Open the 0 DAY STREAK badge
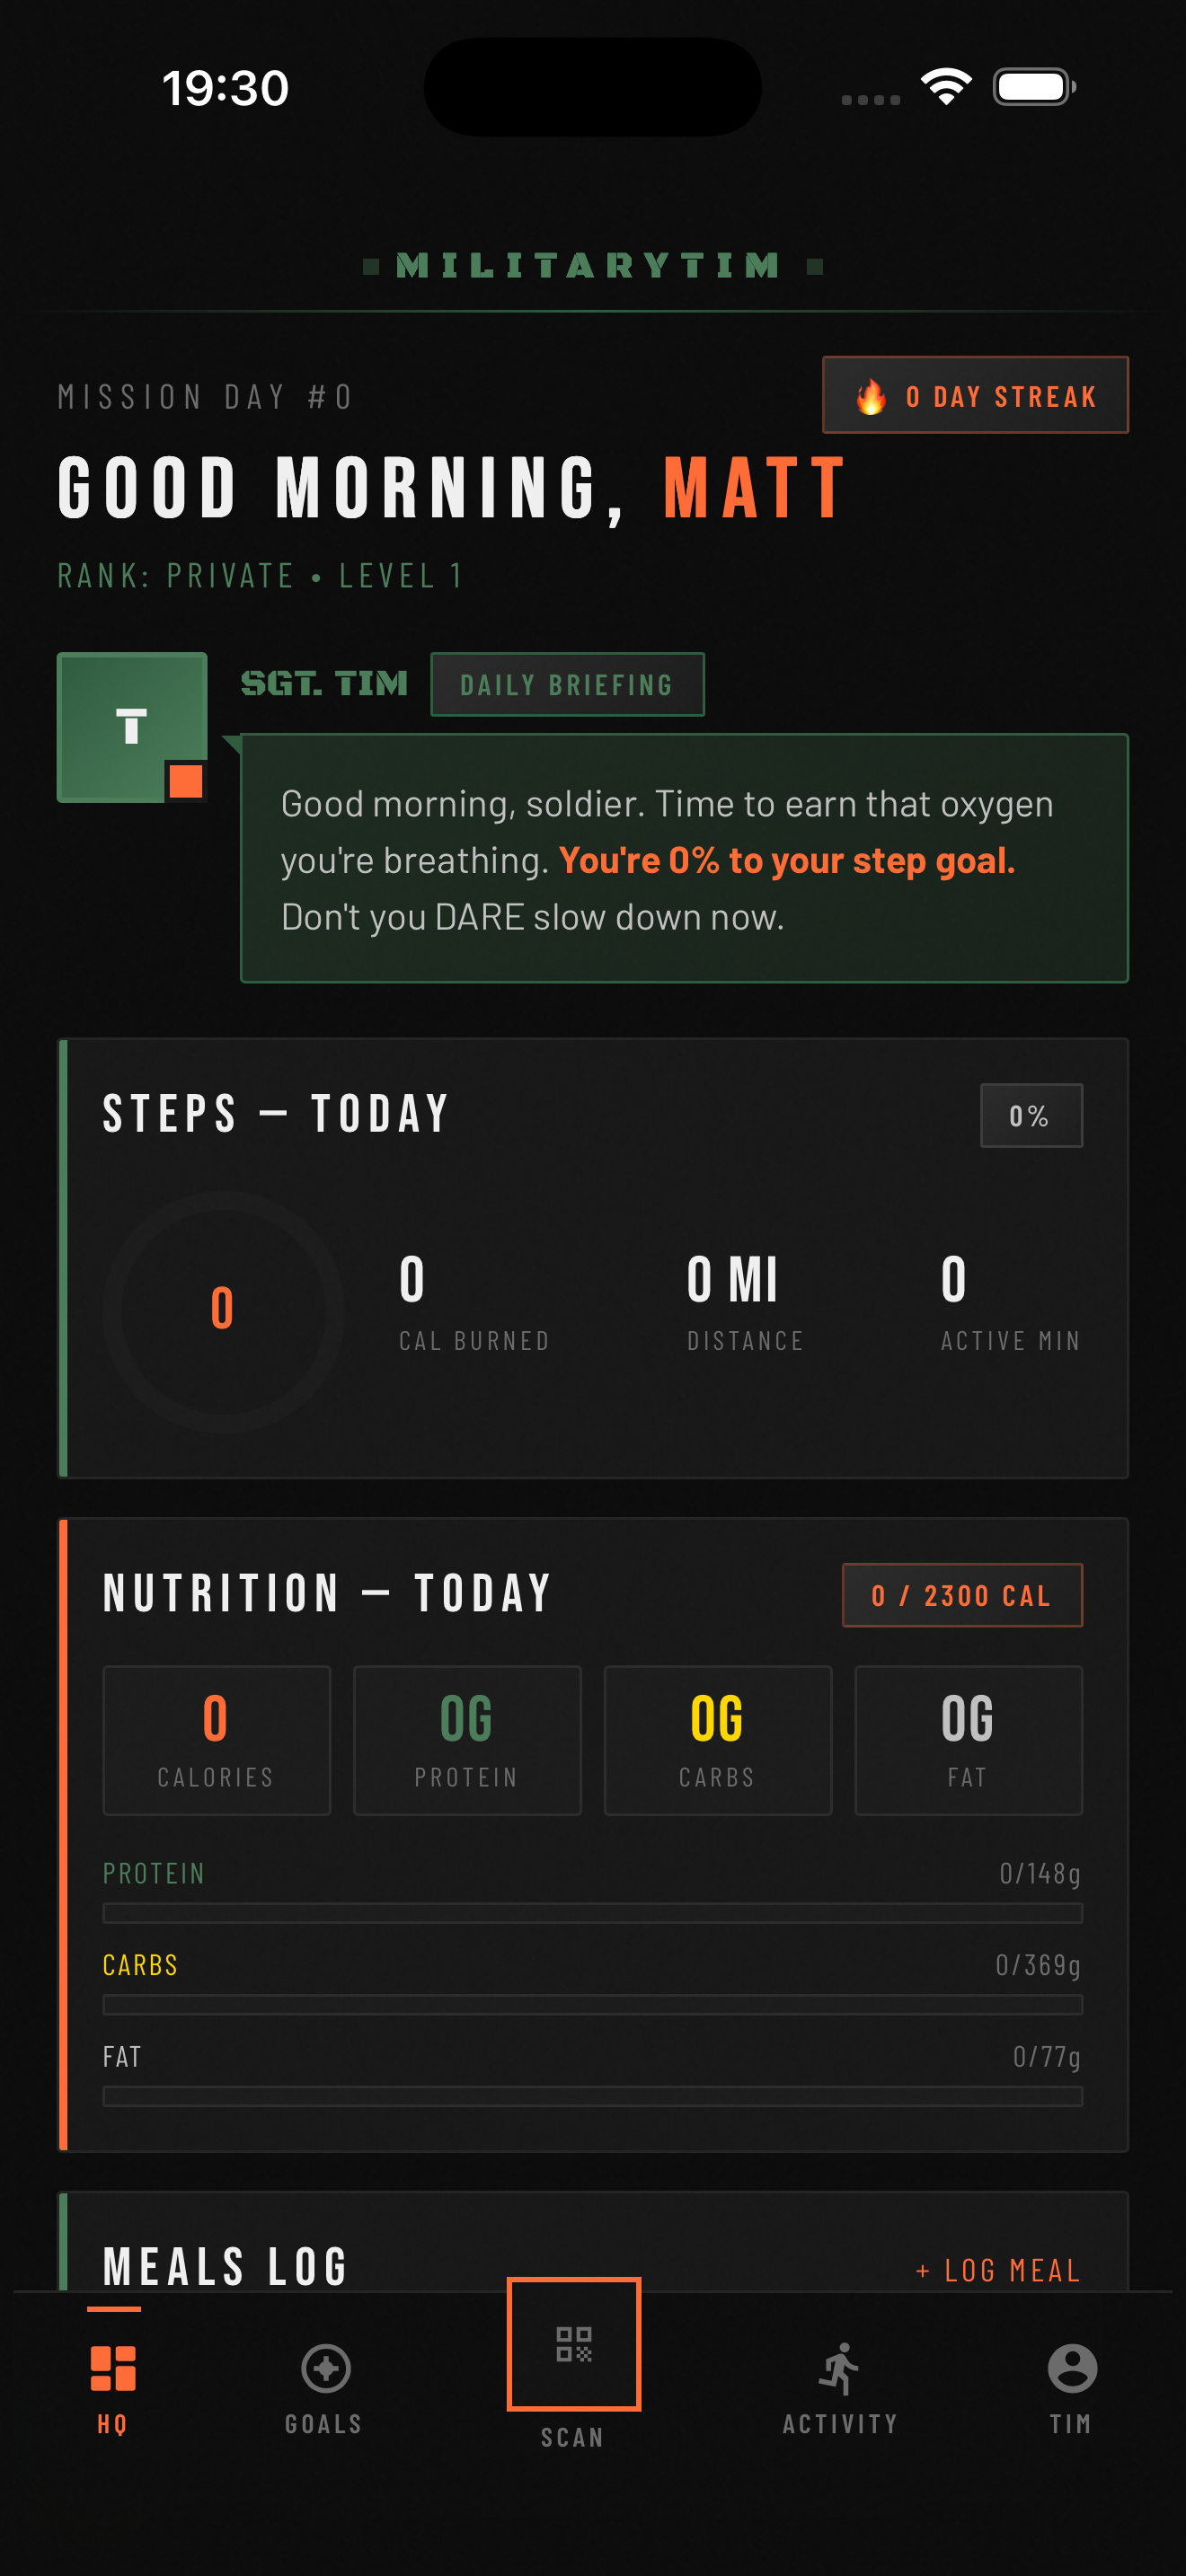Viewport: 1186px width, 2576px height. (975, 395)
